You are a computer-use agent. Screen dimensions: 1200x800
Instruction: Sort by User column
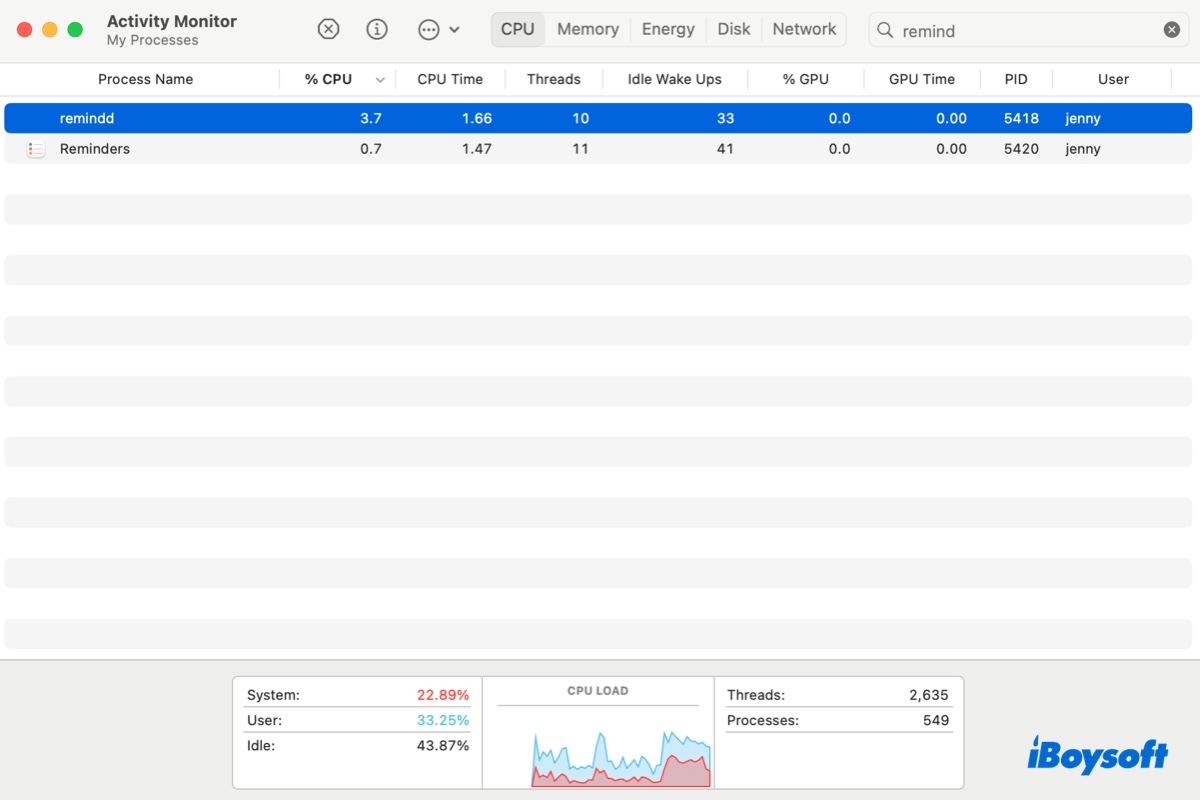point(1113,79)
